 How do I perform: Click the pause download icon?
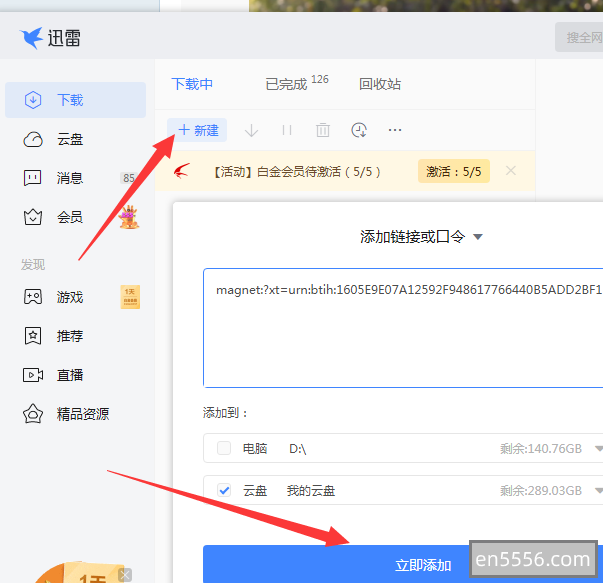coord(287,130)
